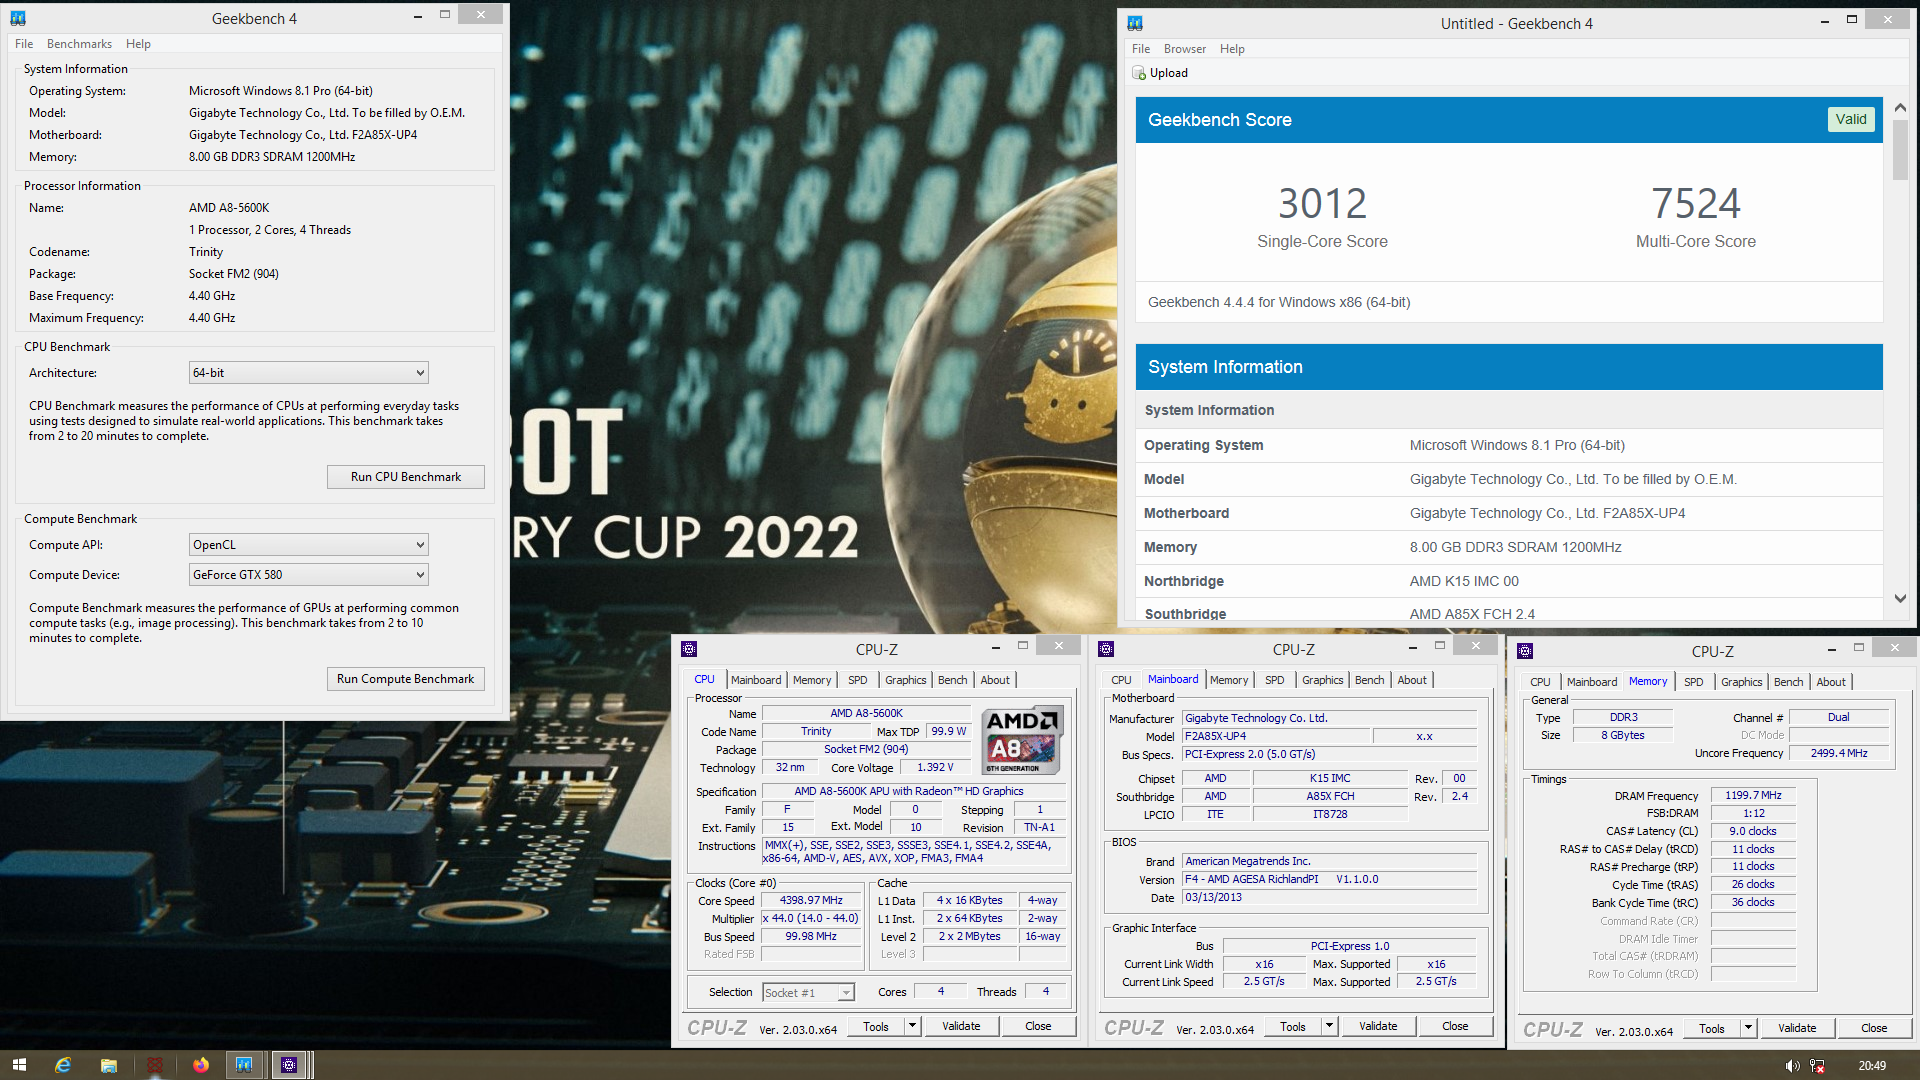Image resolution: width=1920 pixels, height=1080 pixels.
Task: Select SPD tab in Mainboard CPU-Z window
Action: pos(1275,680)
